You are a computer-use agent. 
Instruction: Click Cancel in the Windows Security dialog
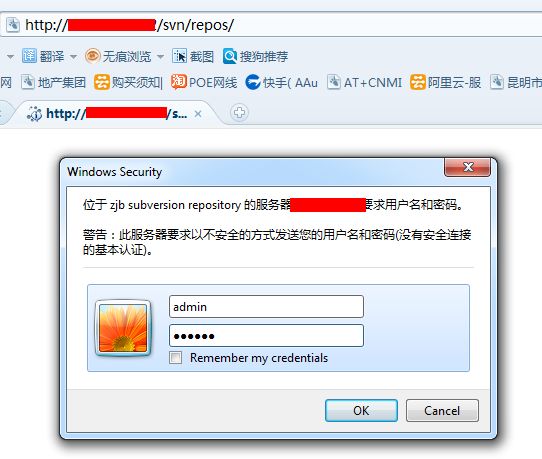pyautogui.click(x=442, y=411)
